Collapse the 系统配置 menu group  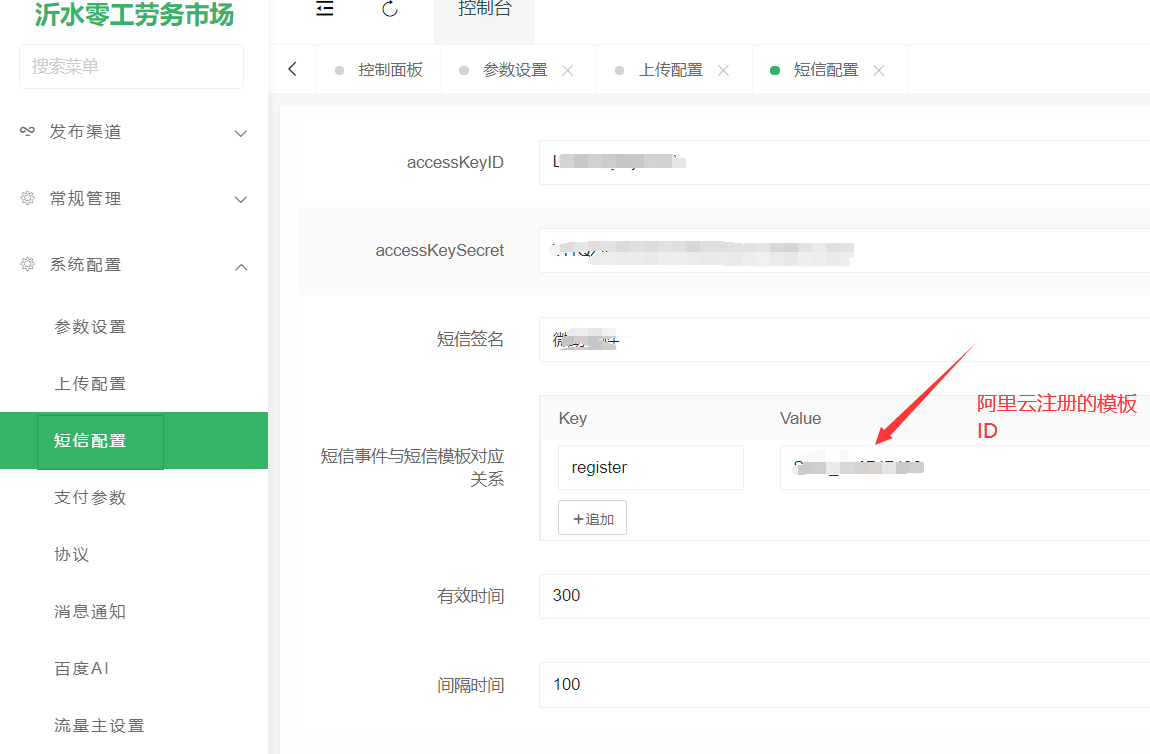(x=134, y=265)
